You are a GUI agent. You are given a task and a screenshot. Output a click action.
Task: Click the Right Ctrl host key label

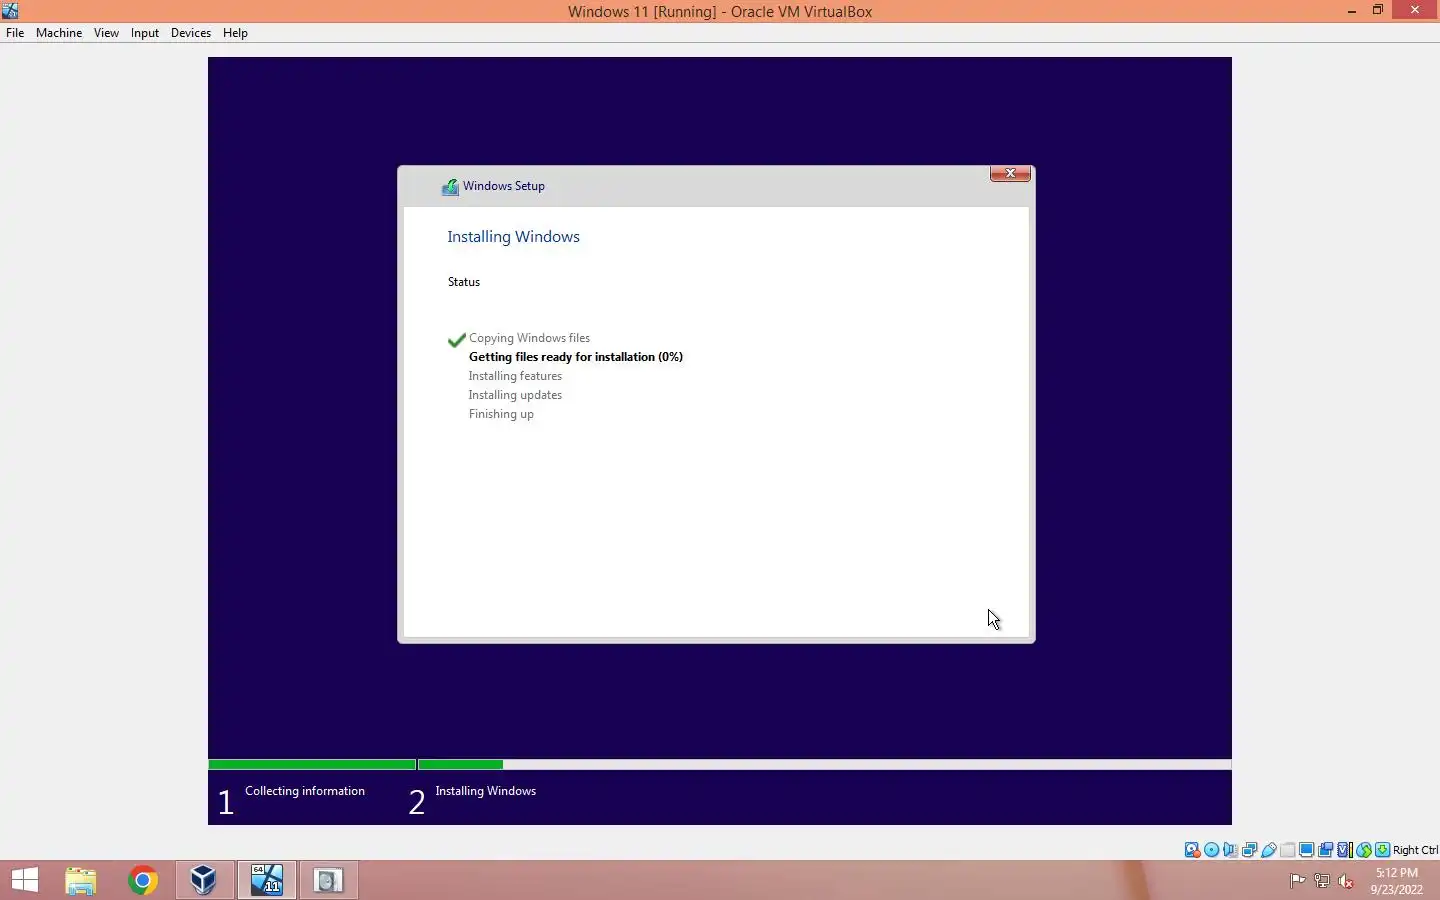(1415, 850)
